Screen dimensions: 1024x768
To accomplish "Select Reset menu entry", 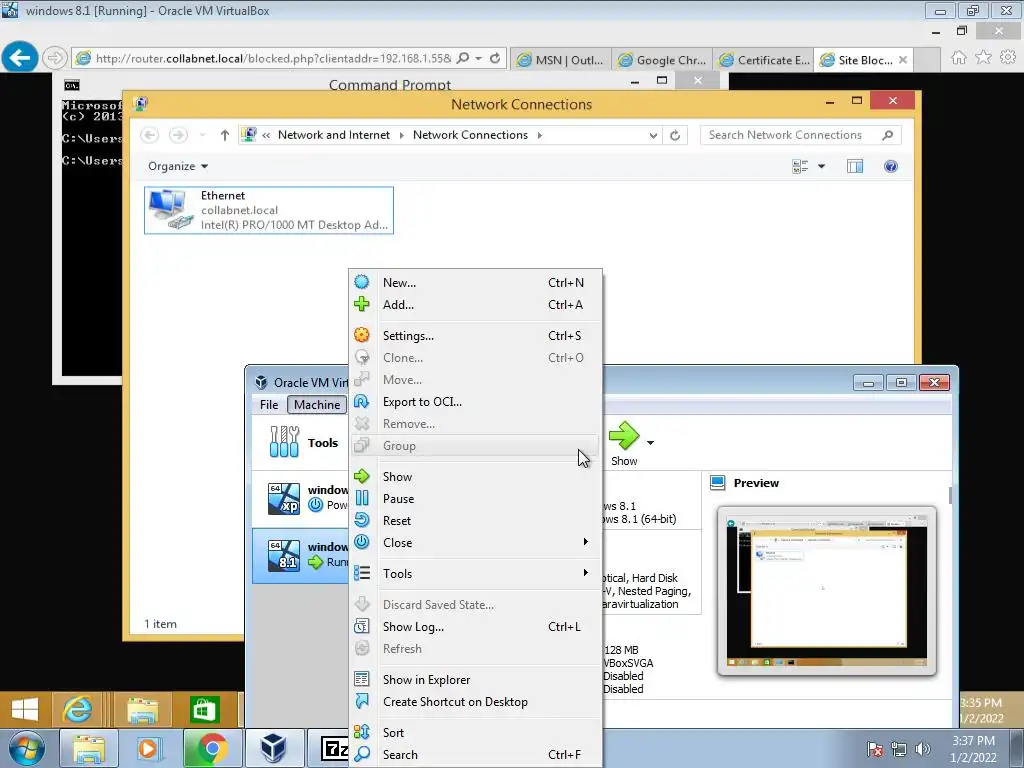I will (x=475, y=520).
